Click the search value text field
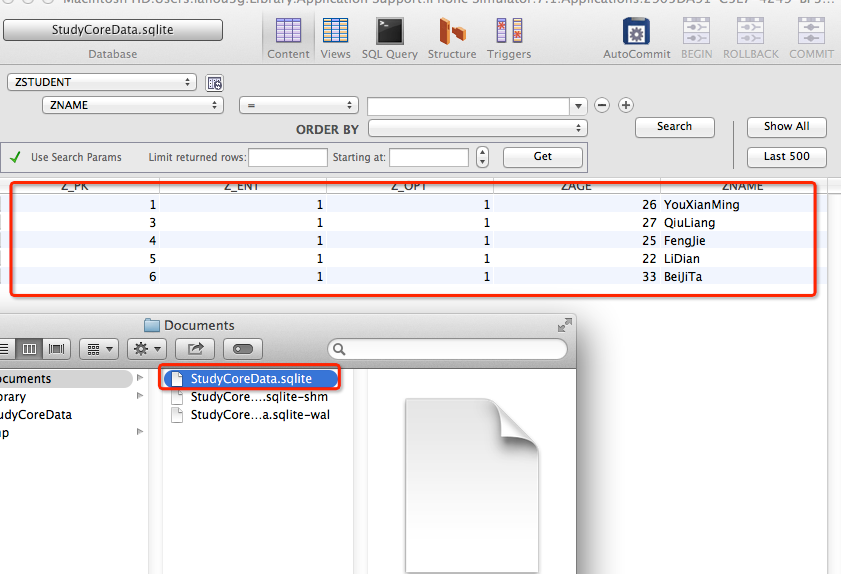The height and width of the screenshot is (574, 841). coord(468,106)
